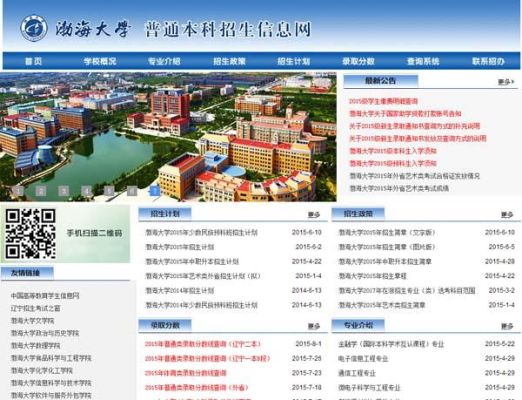The height and width of the screenshot is (400, 522).
Task: Open 渤海大学数理学院 link
Action: coord(36,346)
